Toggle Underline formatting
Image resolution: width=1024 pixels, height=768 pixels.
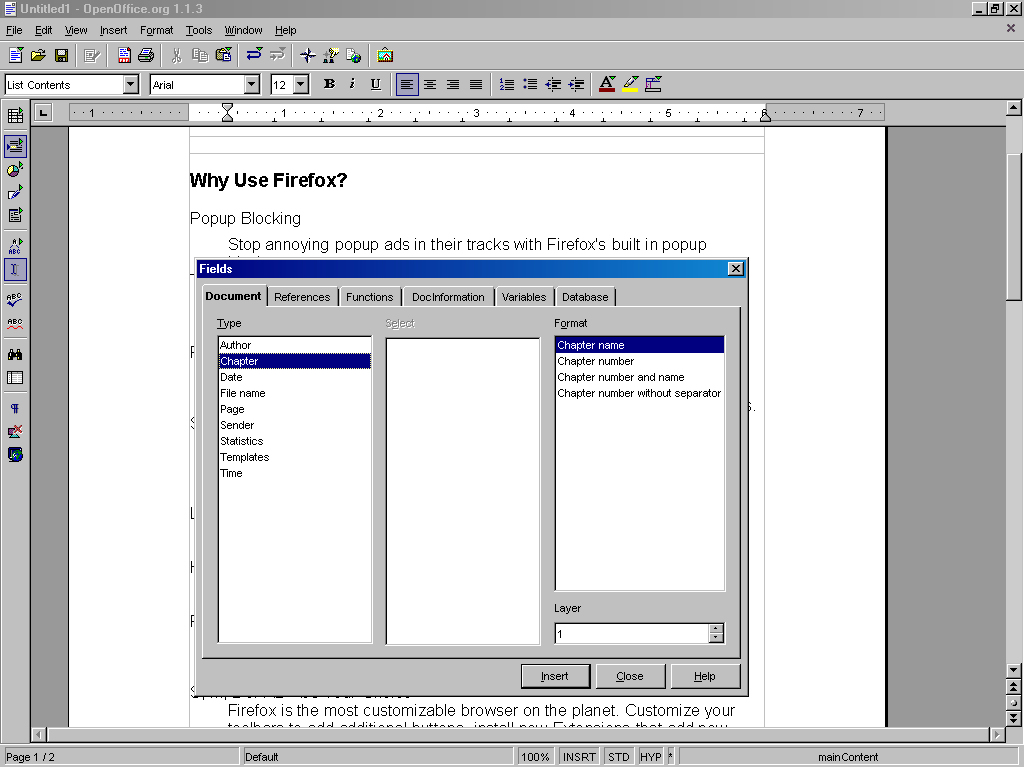(x=376, y=85)
